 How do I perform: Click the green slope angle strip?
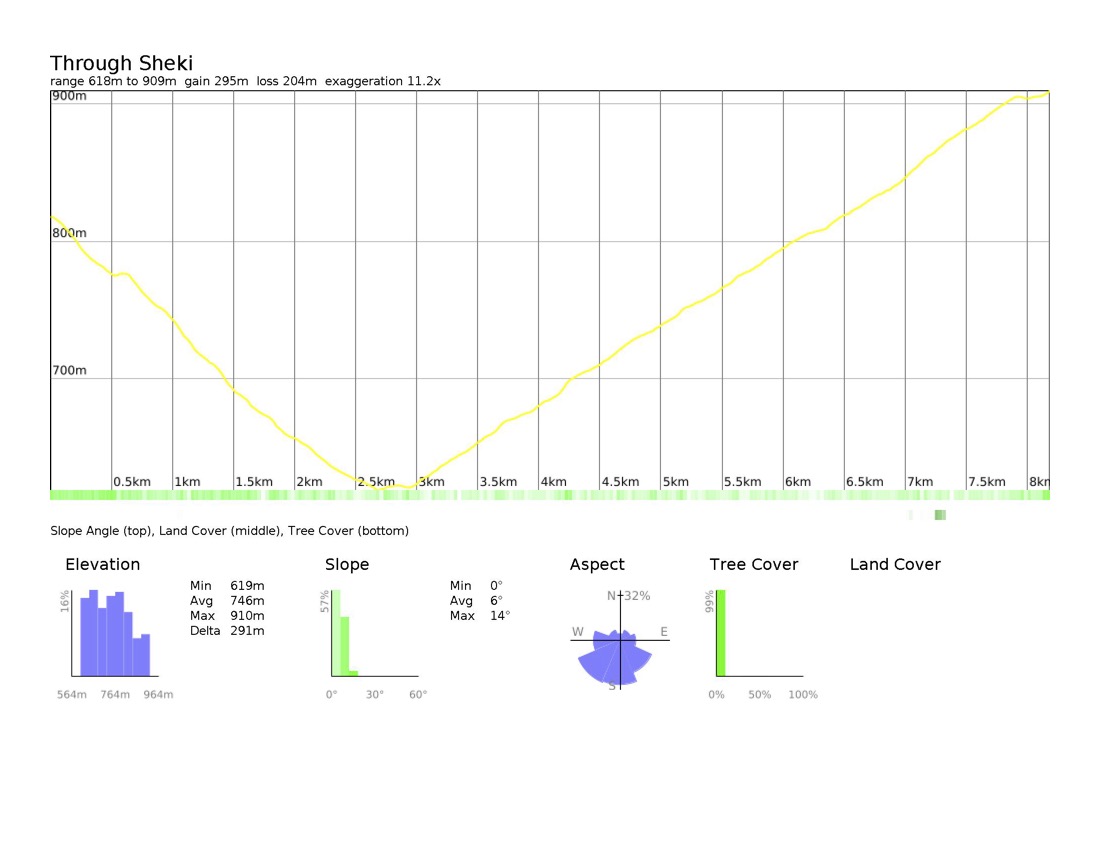(x=550, y=495)
